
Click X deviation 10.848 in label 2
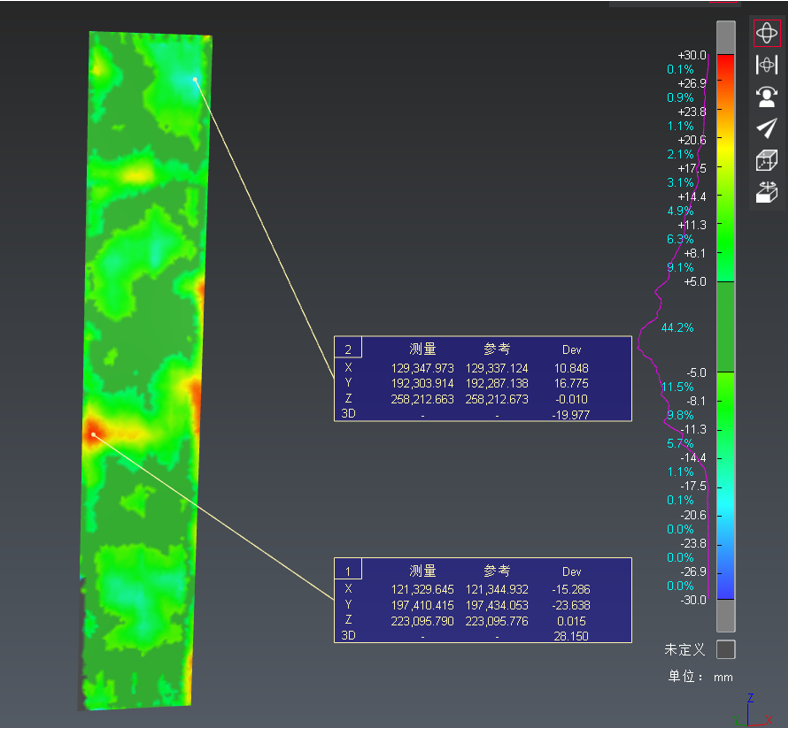pyautogui.click(x=571, y=368)
